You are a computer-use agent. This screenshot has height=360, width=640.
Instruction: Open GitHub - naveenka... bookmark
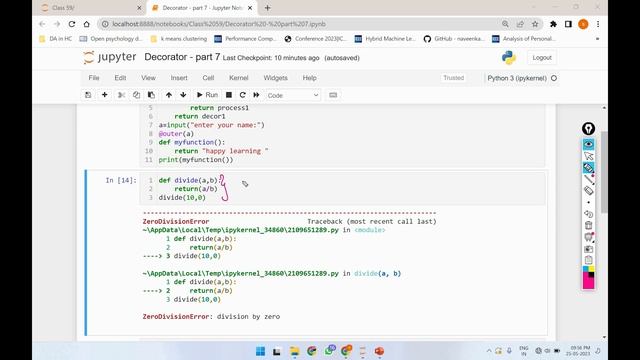point(454,39)
